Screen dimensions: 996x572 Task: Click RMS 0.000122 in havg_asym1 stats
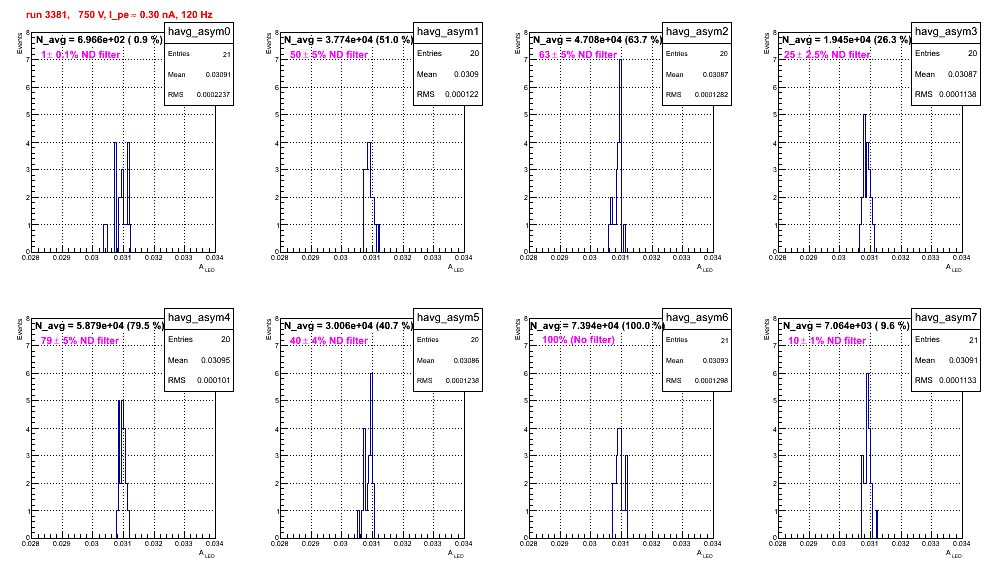click(448, 94)
